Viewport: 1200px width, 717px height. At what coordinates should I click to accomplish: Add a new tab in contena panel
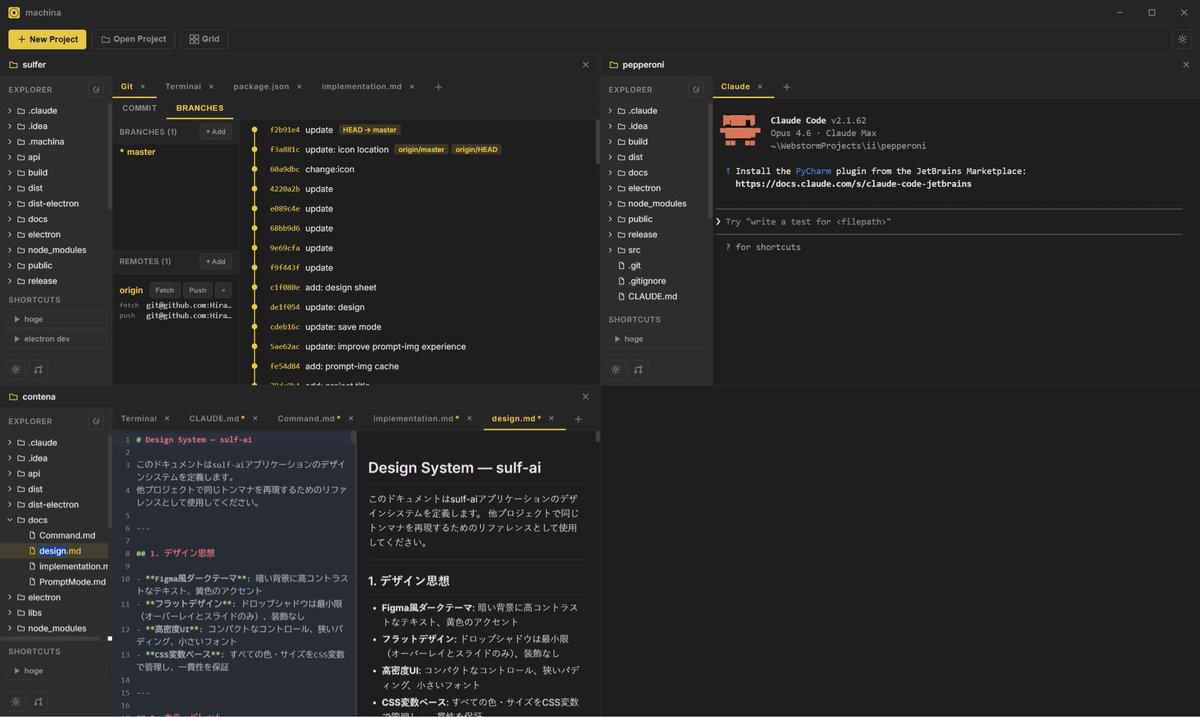577,419
